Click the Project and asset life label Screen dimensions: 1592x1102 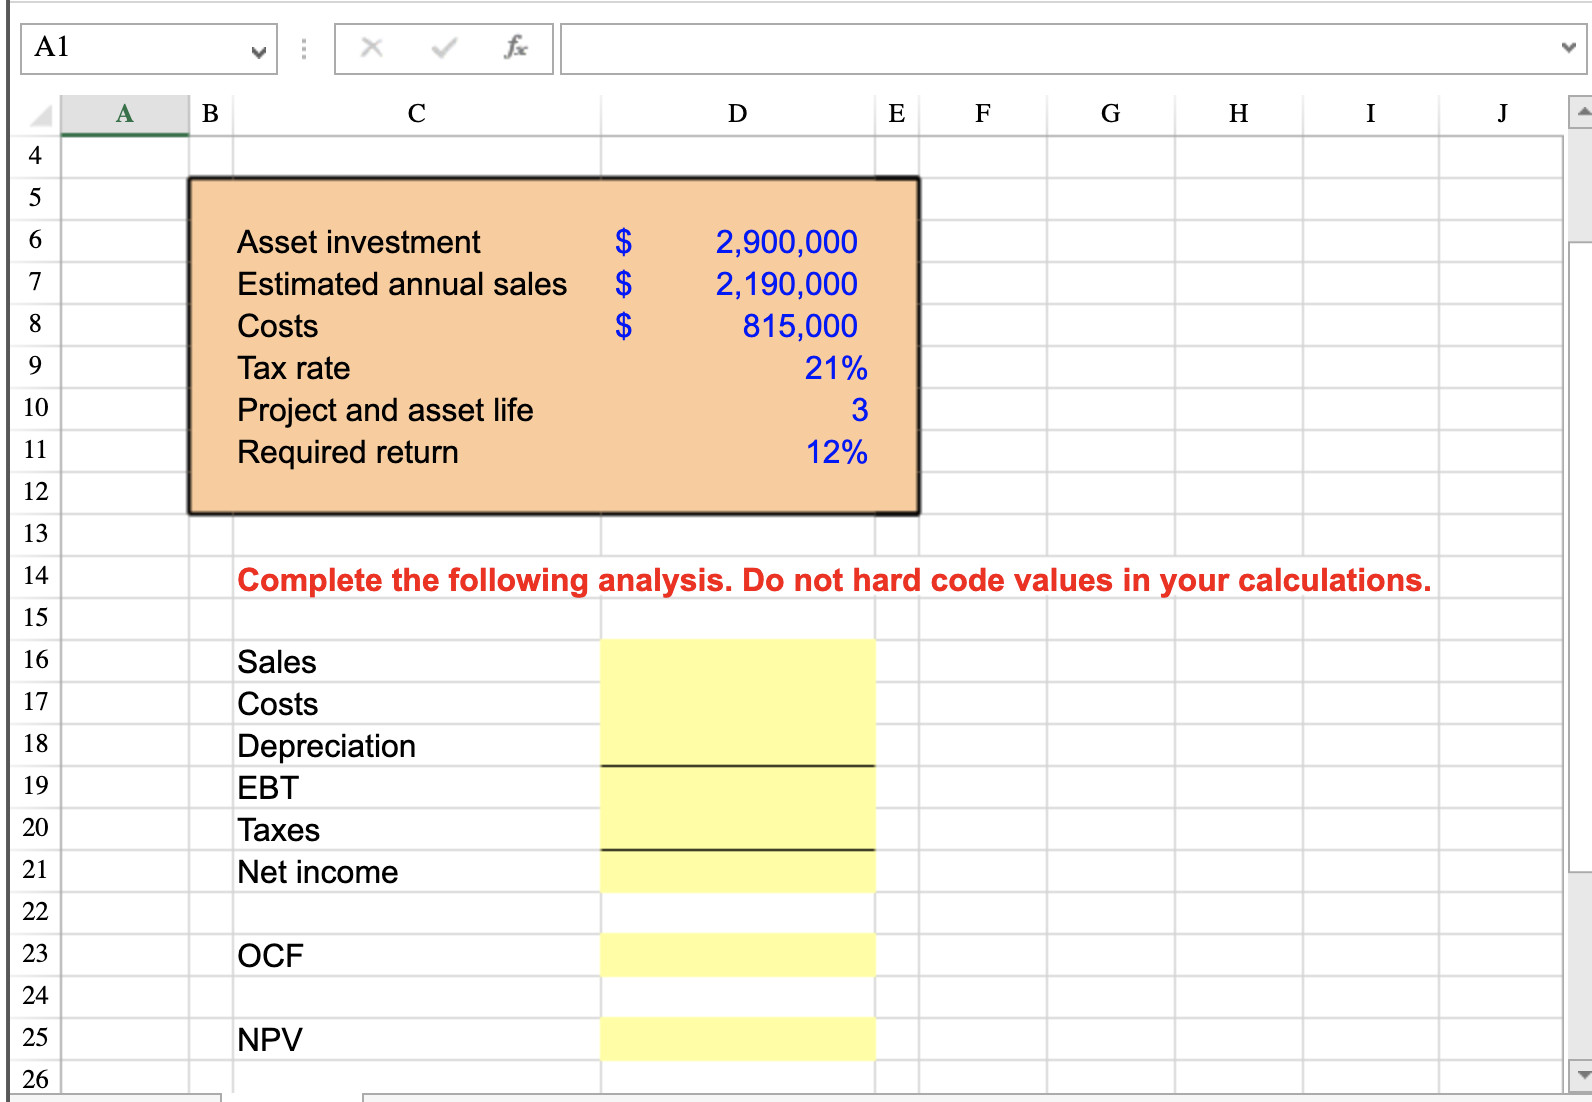[x=385, y=410]
